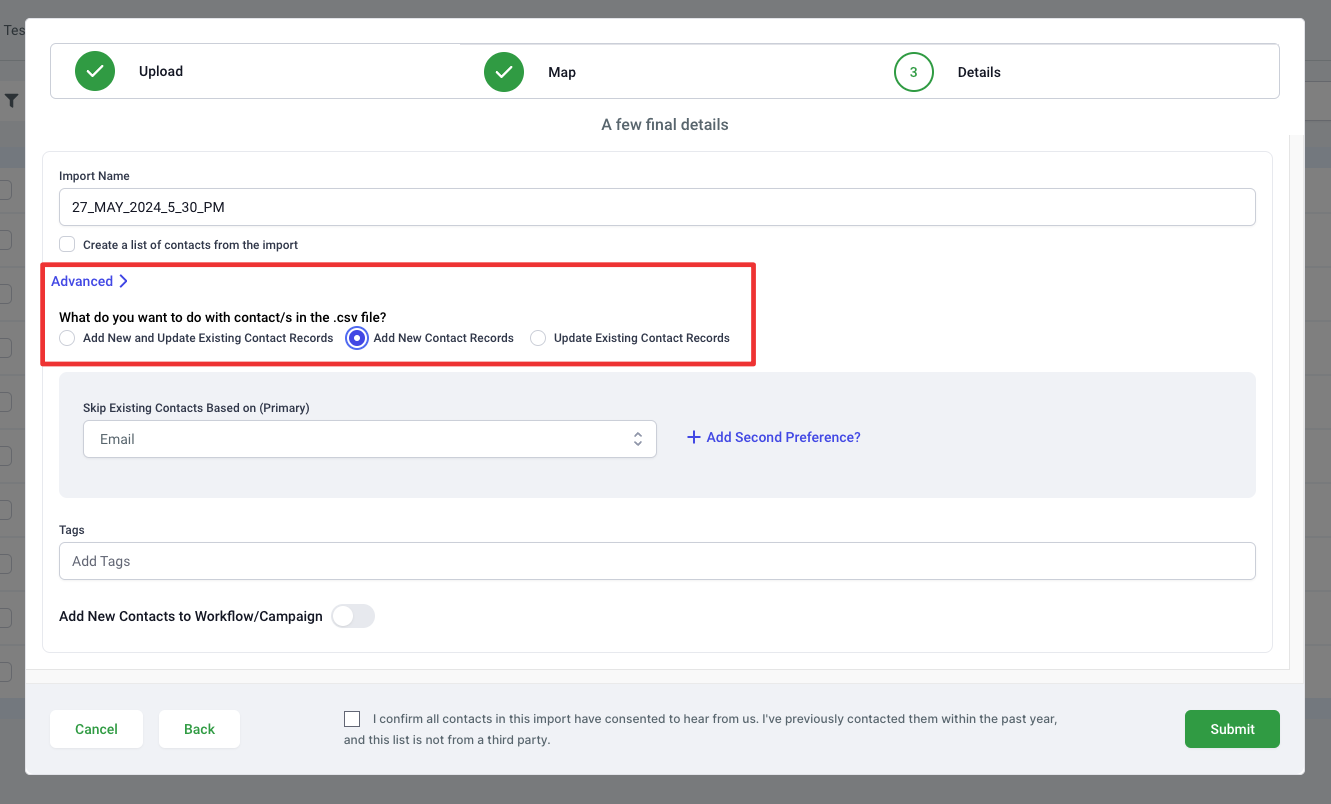This screenshot has width=1331, height=804.
Task: Click the up-down arrows in Email selector
Action: (x=637, y=439)
